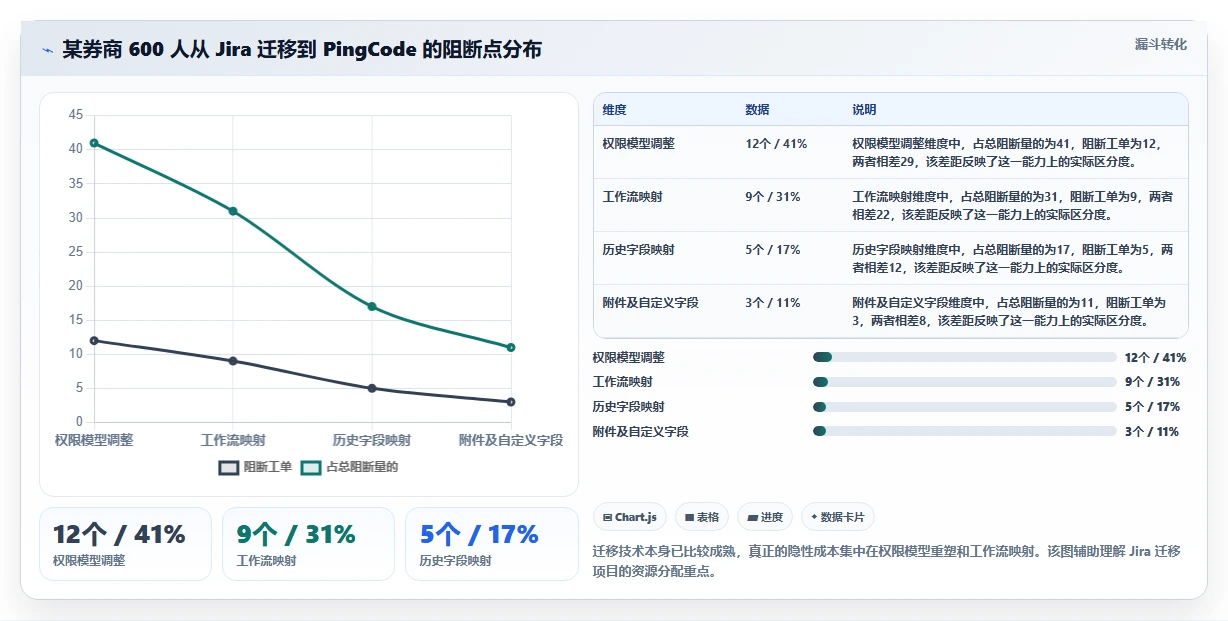This screenshot has height=621, width=1228.
Task: Select the 进度 tag chip
Action: pos(765,517)
